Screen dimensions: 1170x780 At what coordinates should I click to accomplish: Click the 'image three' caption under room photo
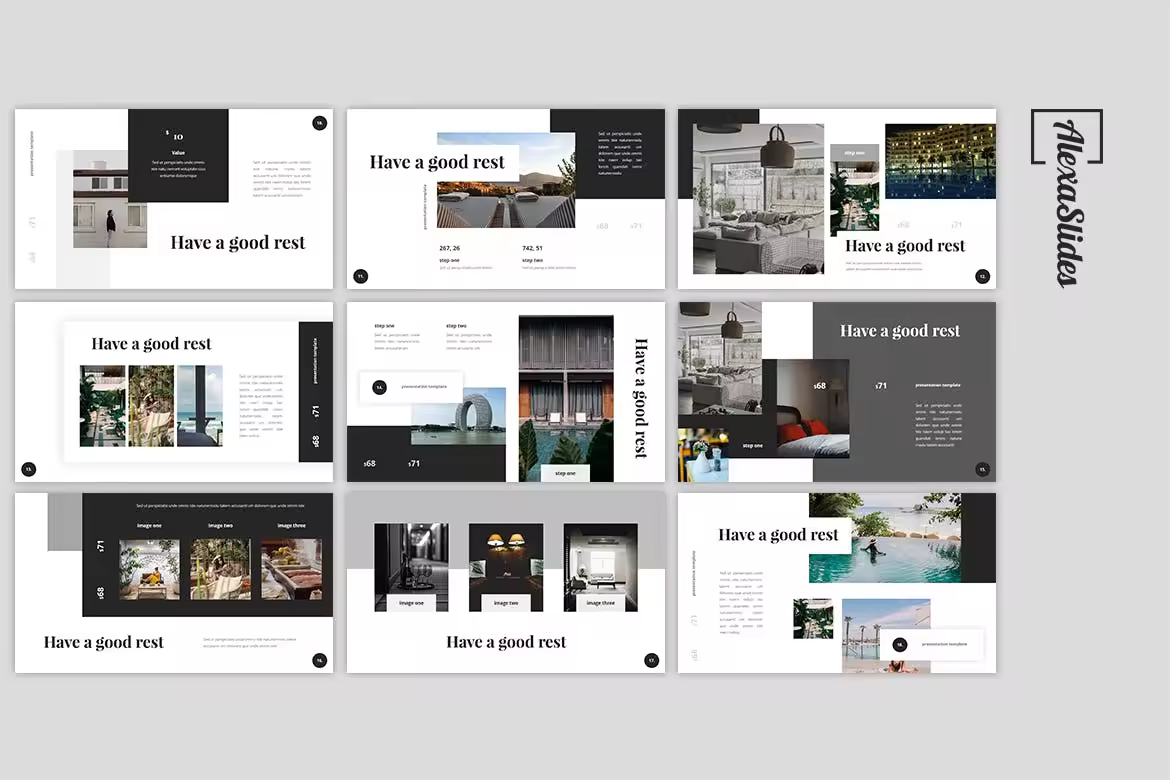click(x=600, y=603)
